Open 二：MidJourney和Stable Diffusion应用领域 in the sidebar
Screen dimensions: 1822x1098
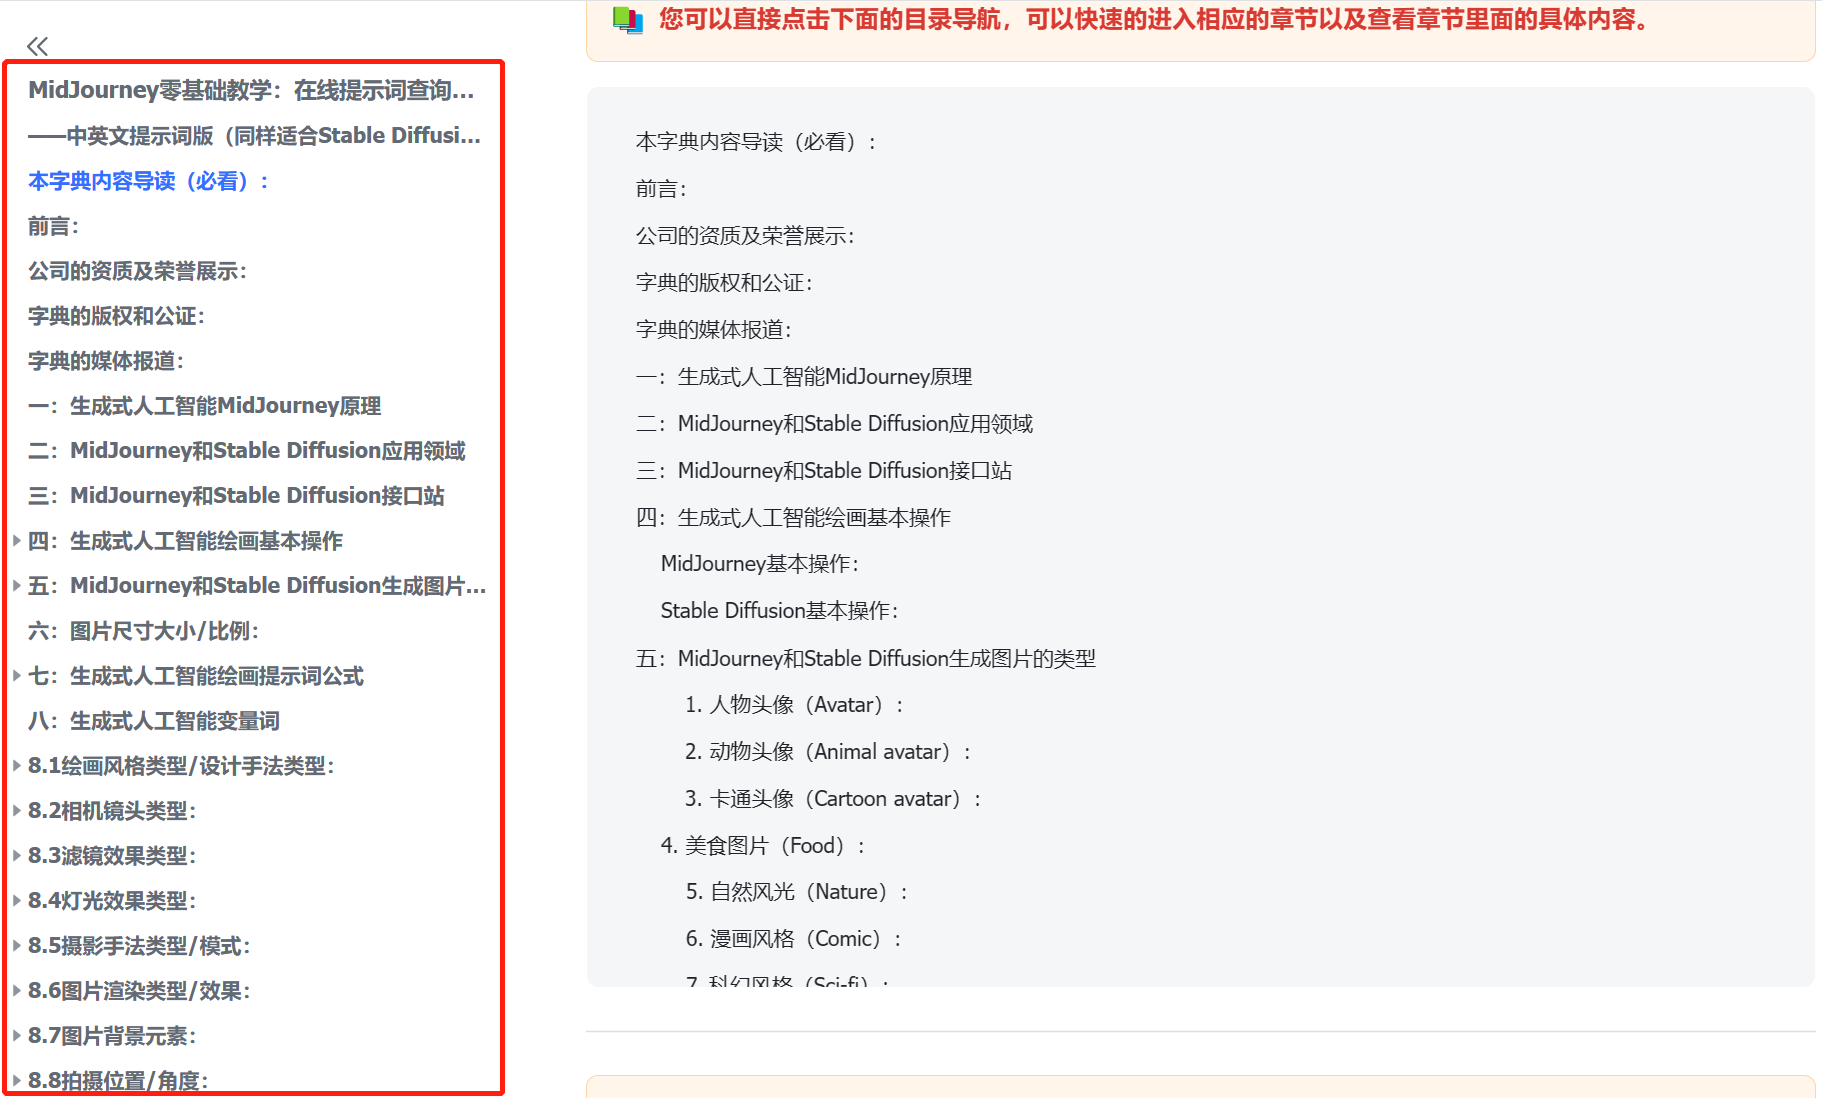[x=247, y=451]
